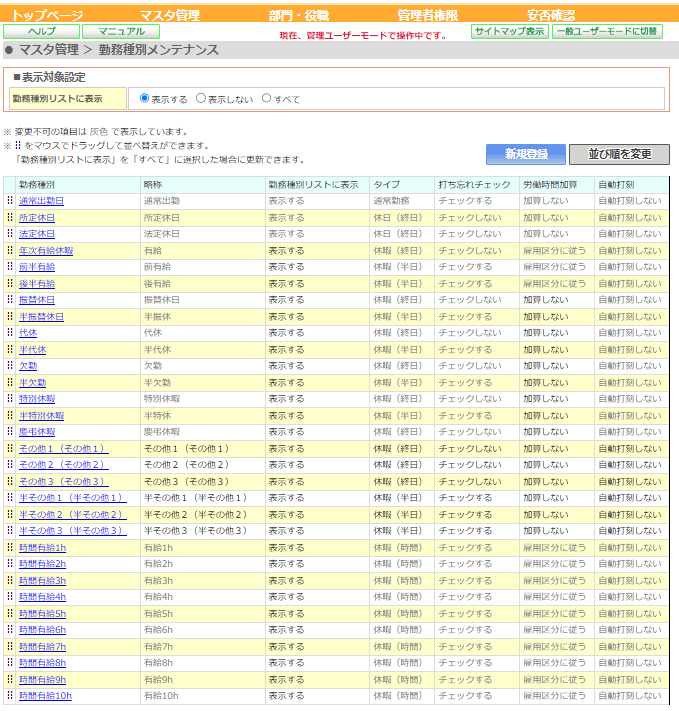This screenshot has height=711, width=679.
Task: Click the drag handle beside 代休 row
Action: point(10,332)
